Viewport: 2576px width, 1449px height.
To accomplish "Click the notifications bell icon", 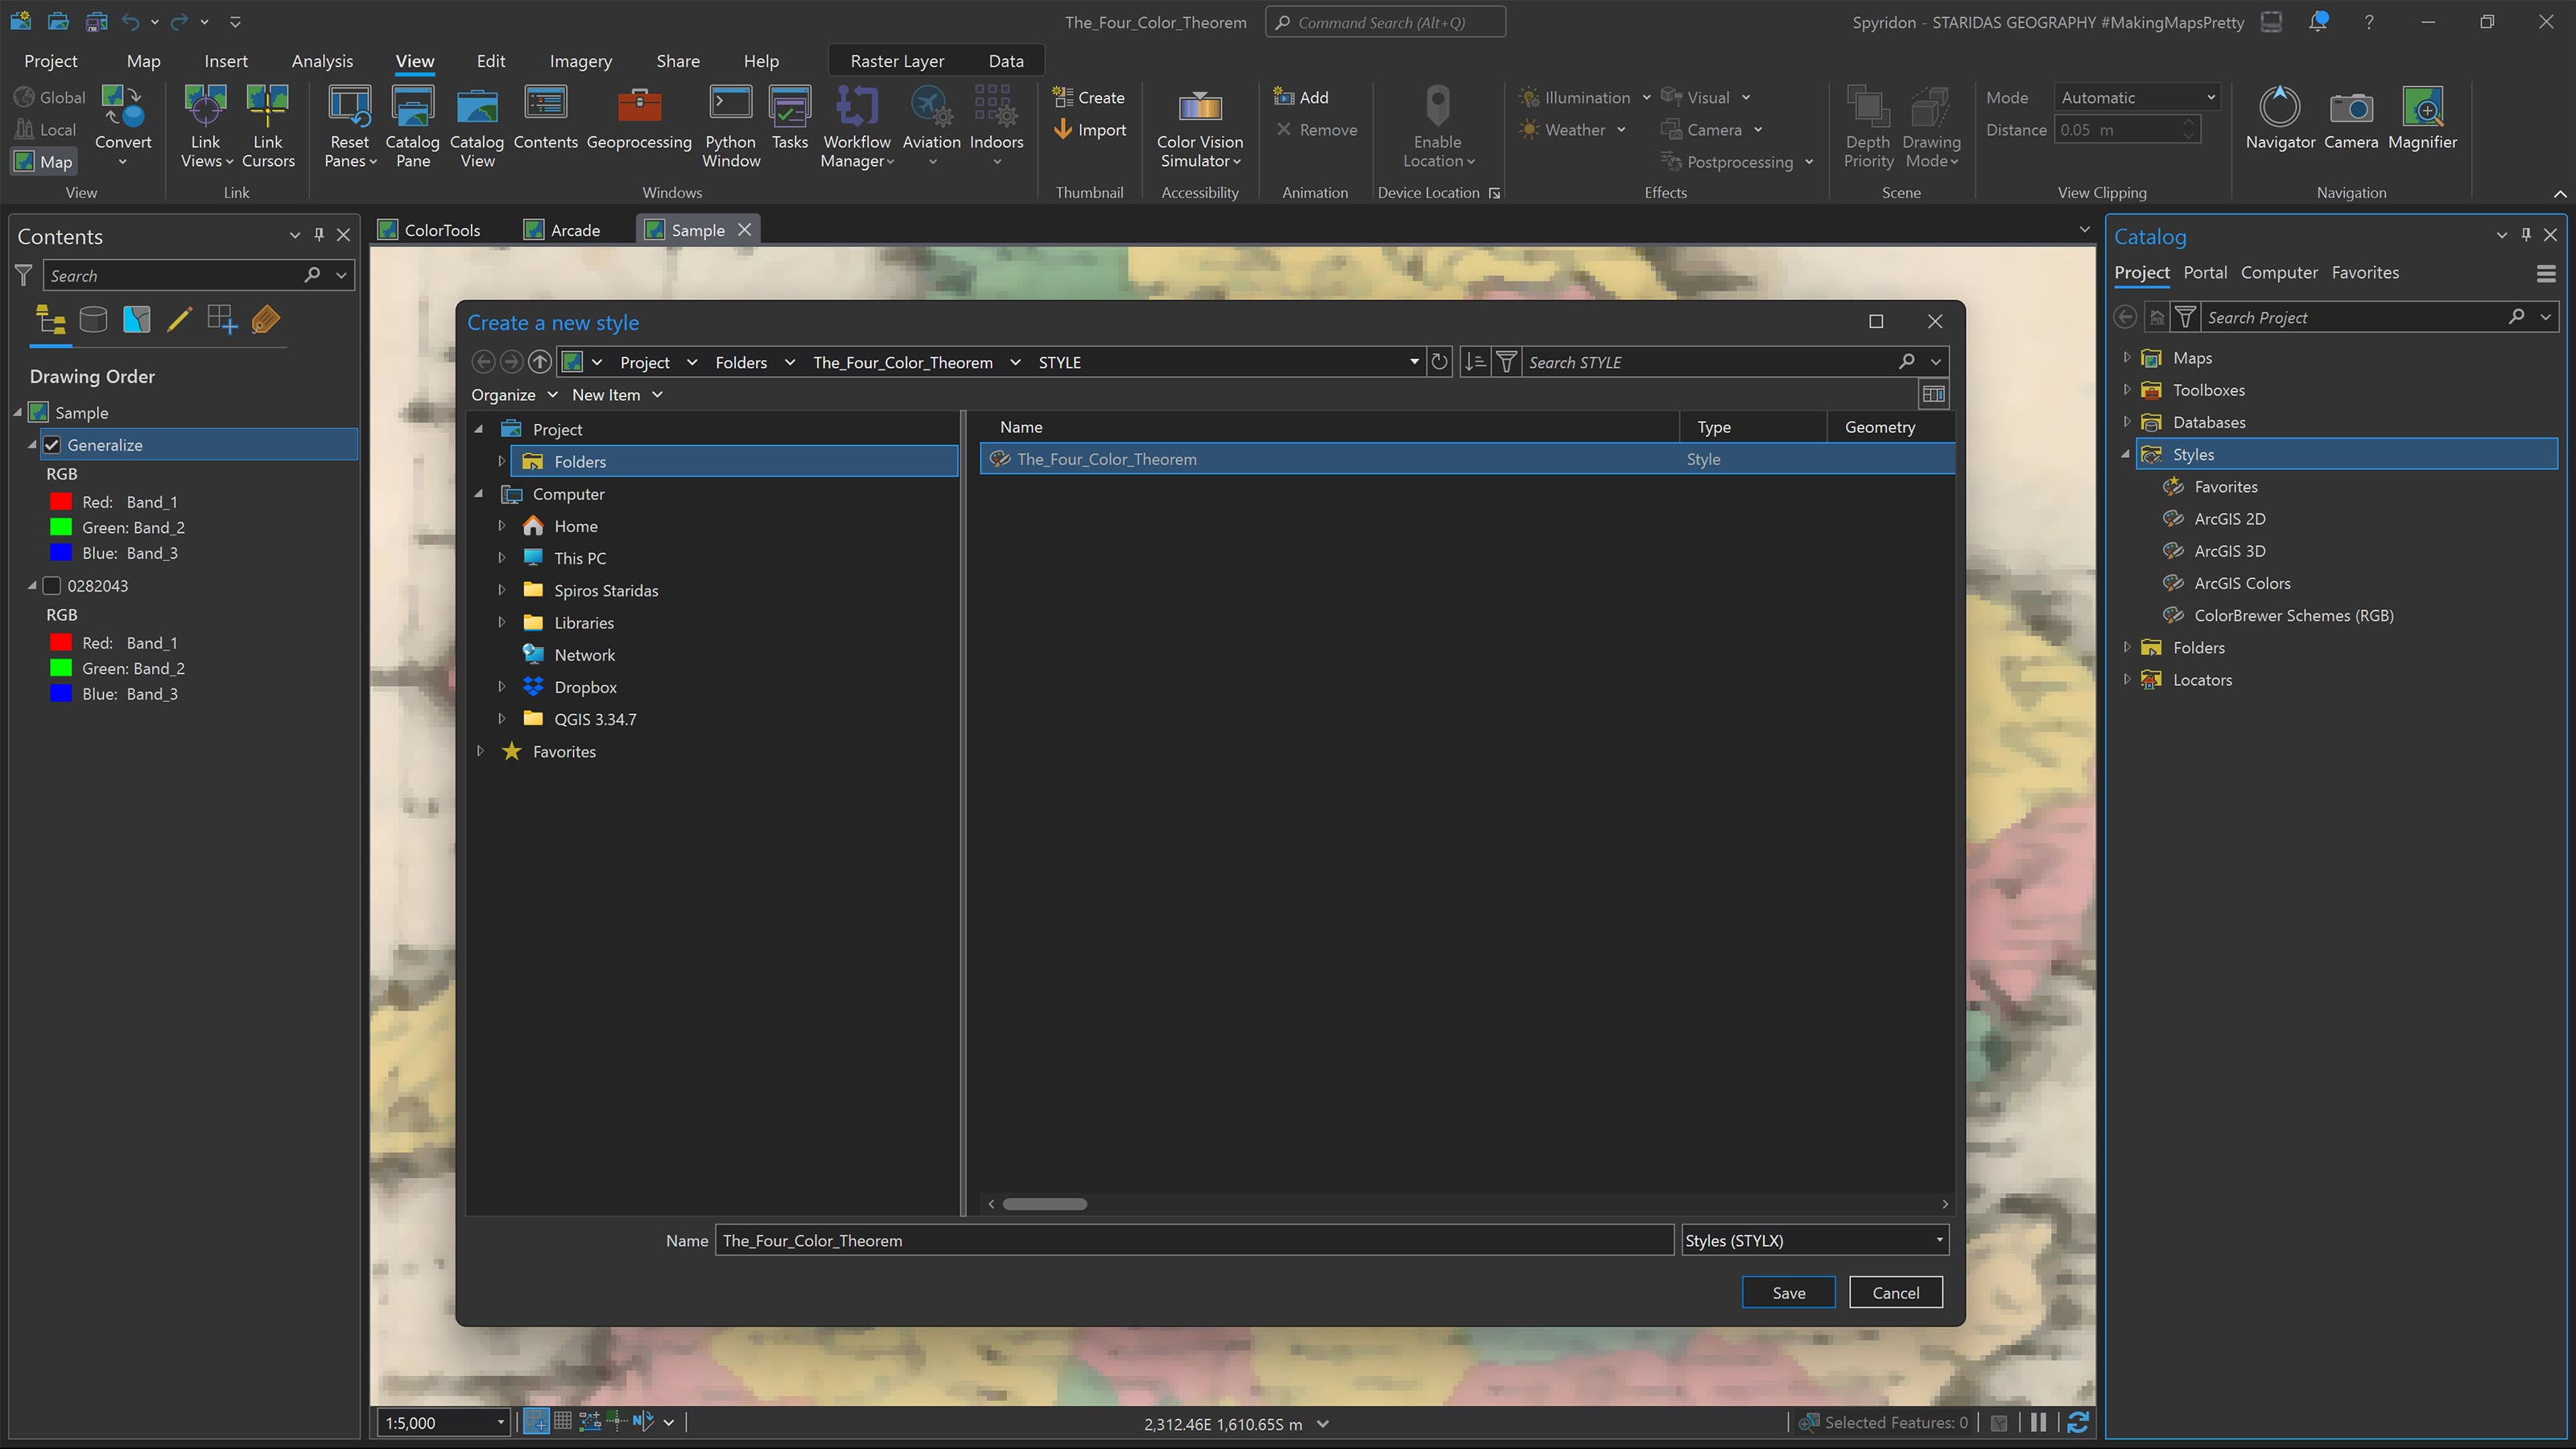I will [2317, 22].
